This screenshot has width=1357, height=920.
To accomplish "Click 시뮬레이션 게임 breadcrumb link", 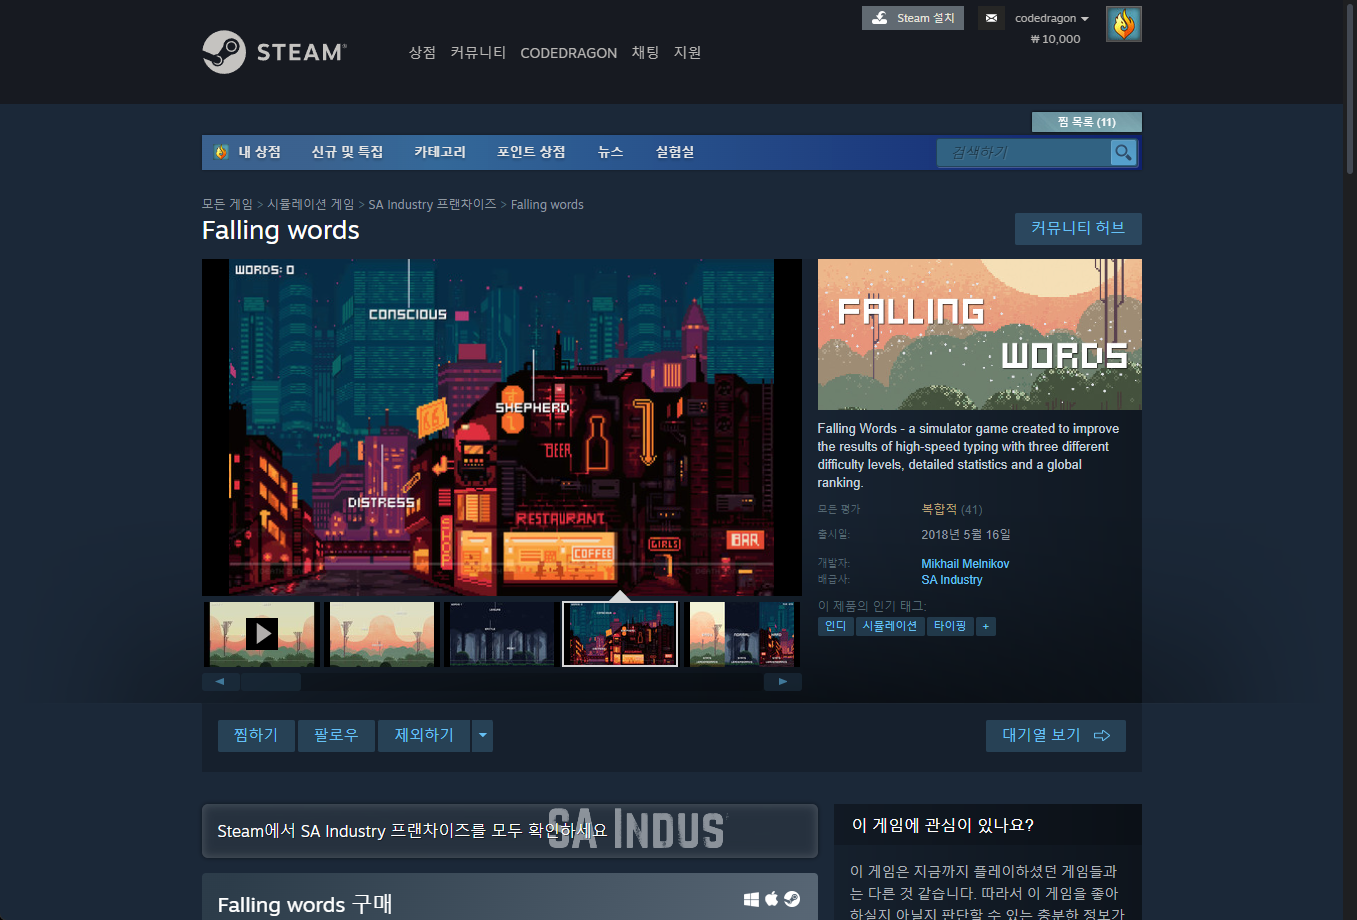I will click(x=310, y=204).
